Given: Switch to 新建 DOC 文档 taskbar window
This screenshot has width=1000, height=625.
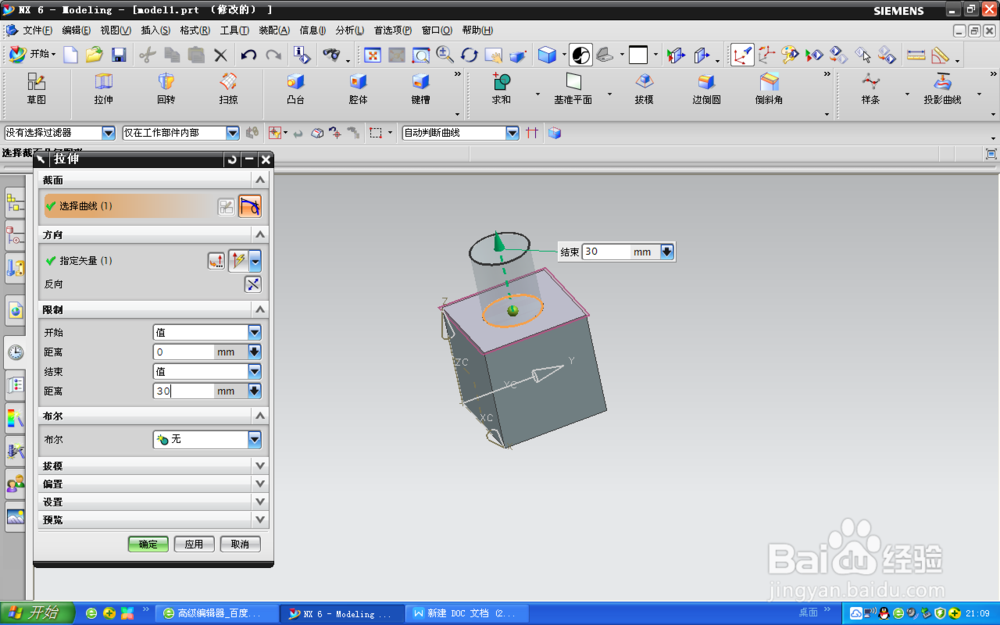Looking at the screenshot, I should point(468,614).
